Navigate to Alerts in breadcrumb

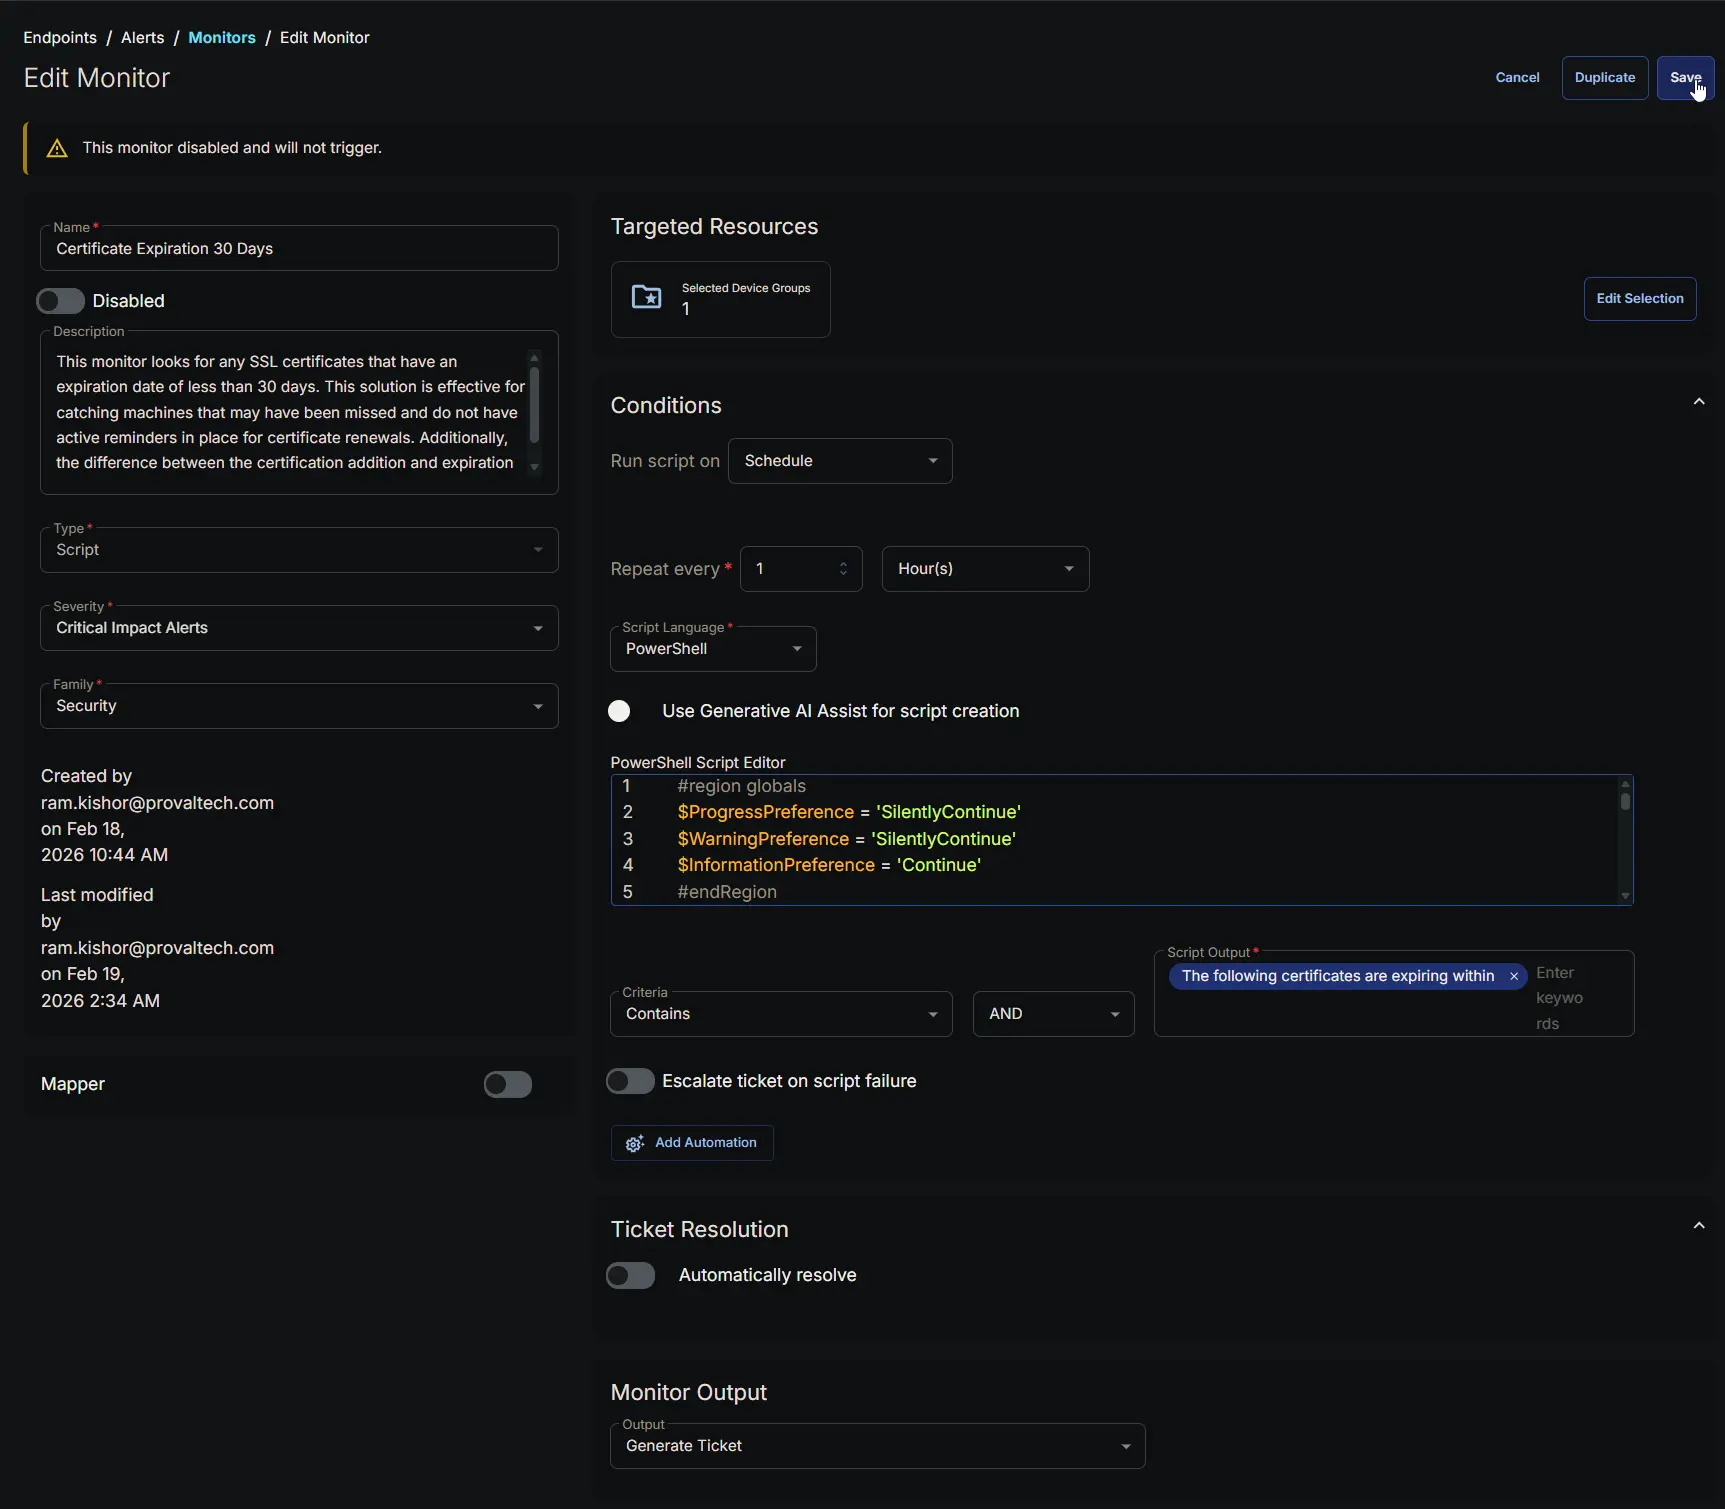(x=142, y=38)
